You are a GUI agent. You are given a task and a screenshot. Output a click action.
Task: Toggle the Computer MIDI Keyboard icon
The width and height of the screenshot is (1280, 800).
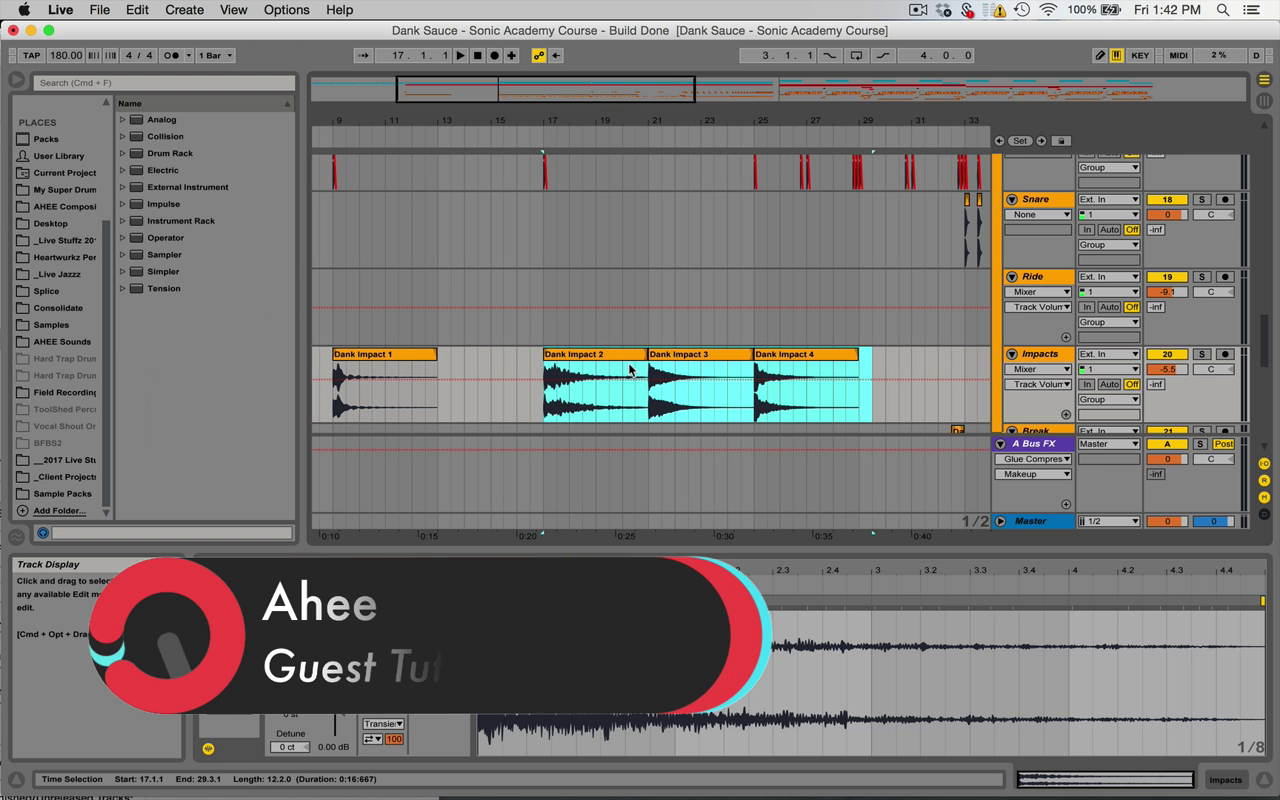click(1117, 56)
